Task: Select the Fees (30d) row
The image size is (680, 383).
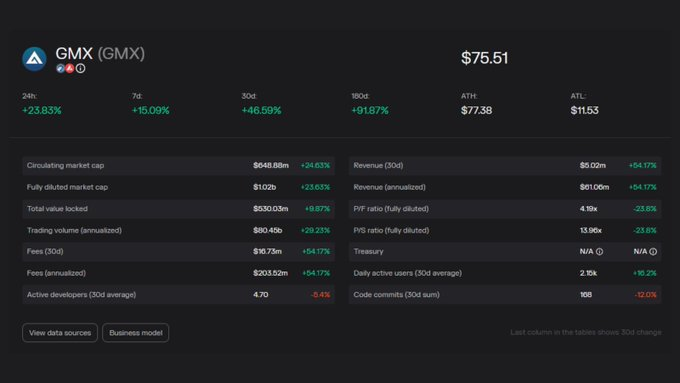Action: click(x=178, y=252)
